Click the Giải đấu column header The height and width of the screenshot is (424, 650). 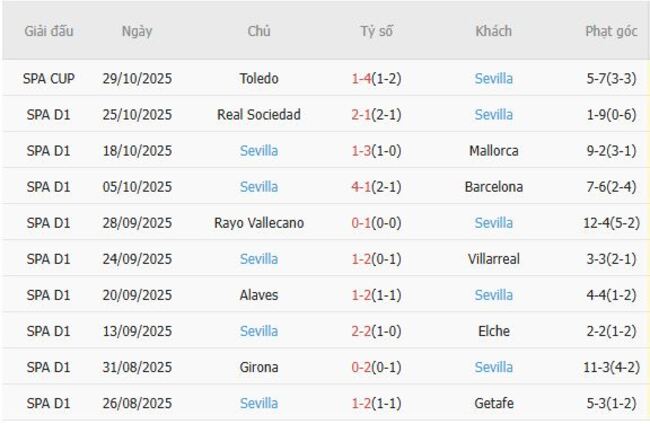tap(48, 31)
